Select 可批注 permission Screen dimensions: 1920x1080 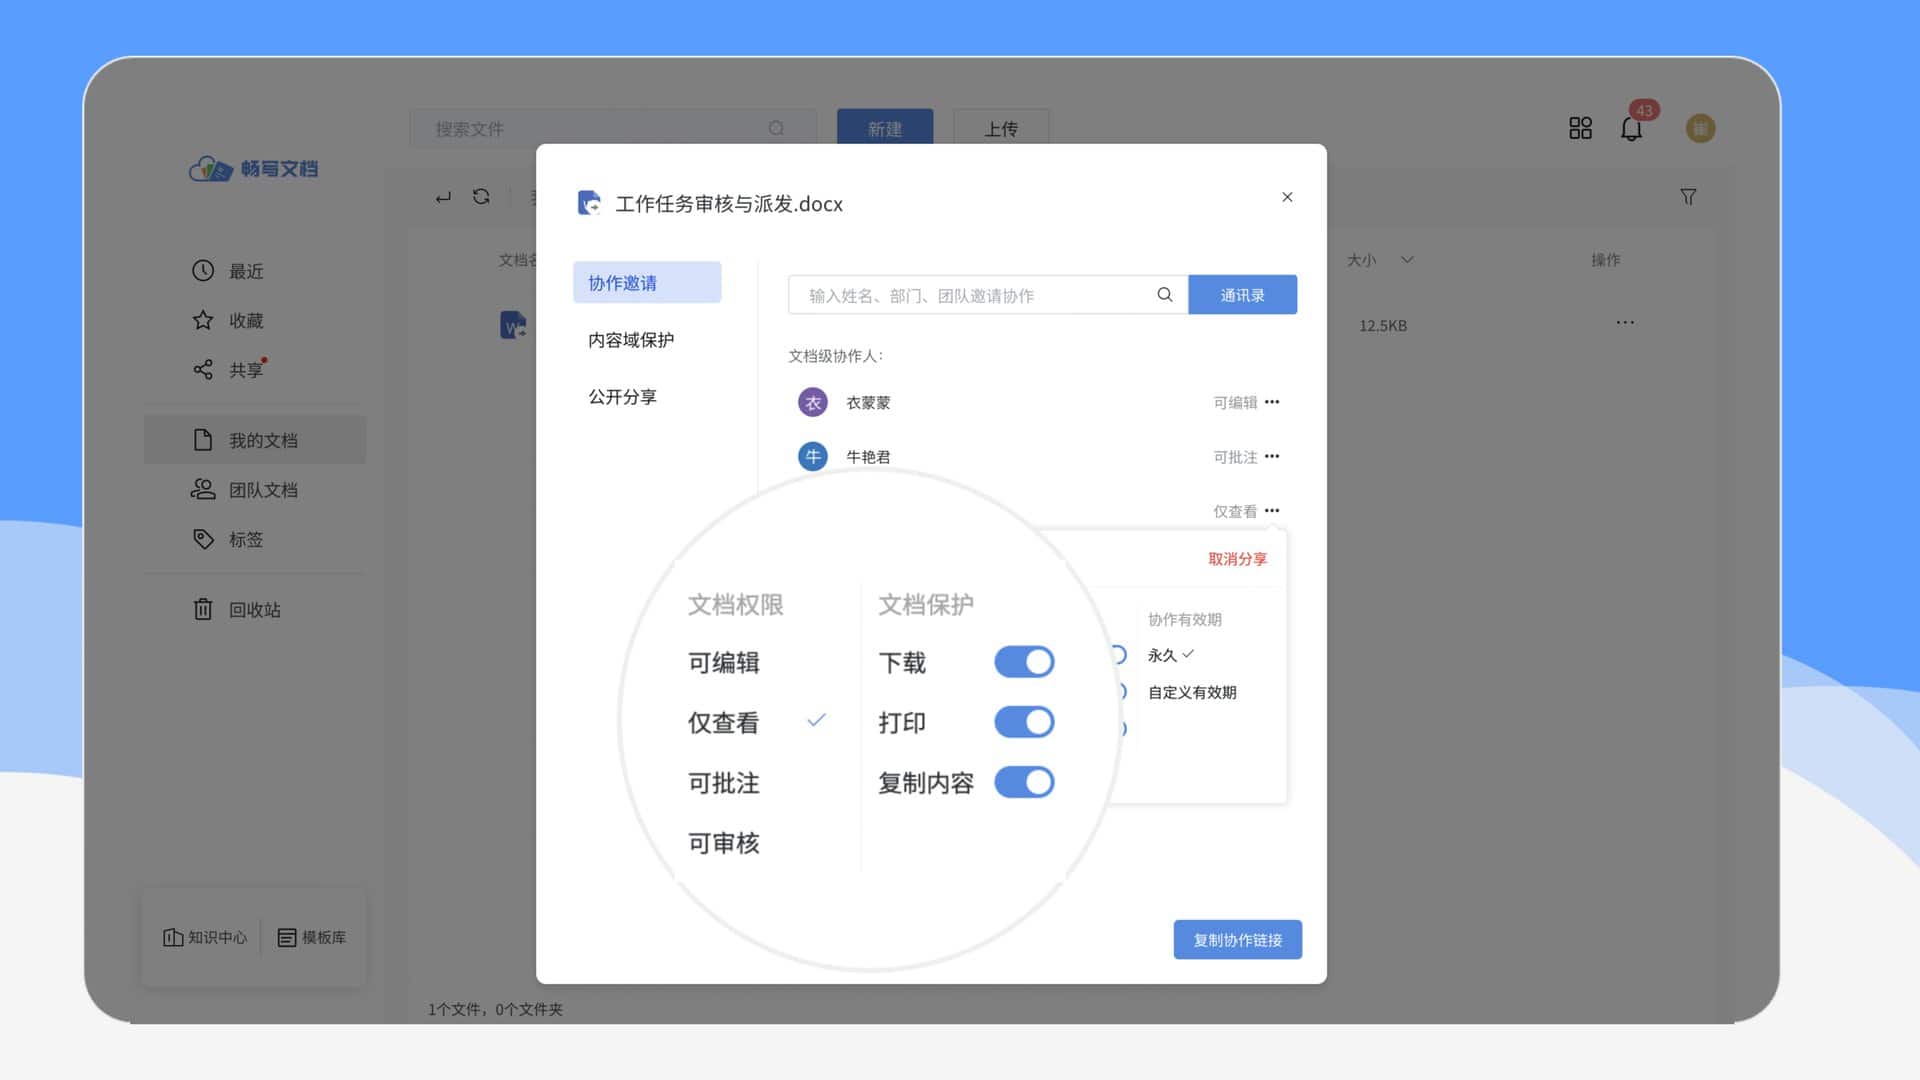724,783
